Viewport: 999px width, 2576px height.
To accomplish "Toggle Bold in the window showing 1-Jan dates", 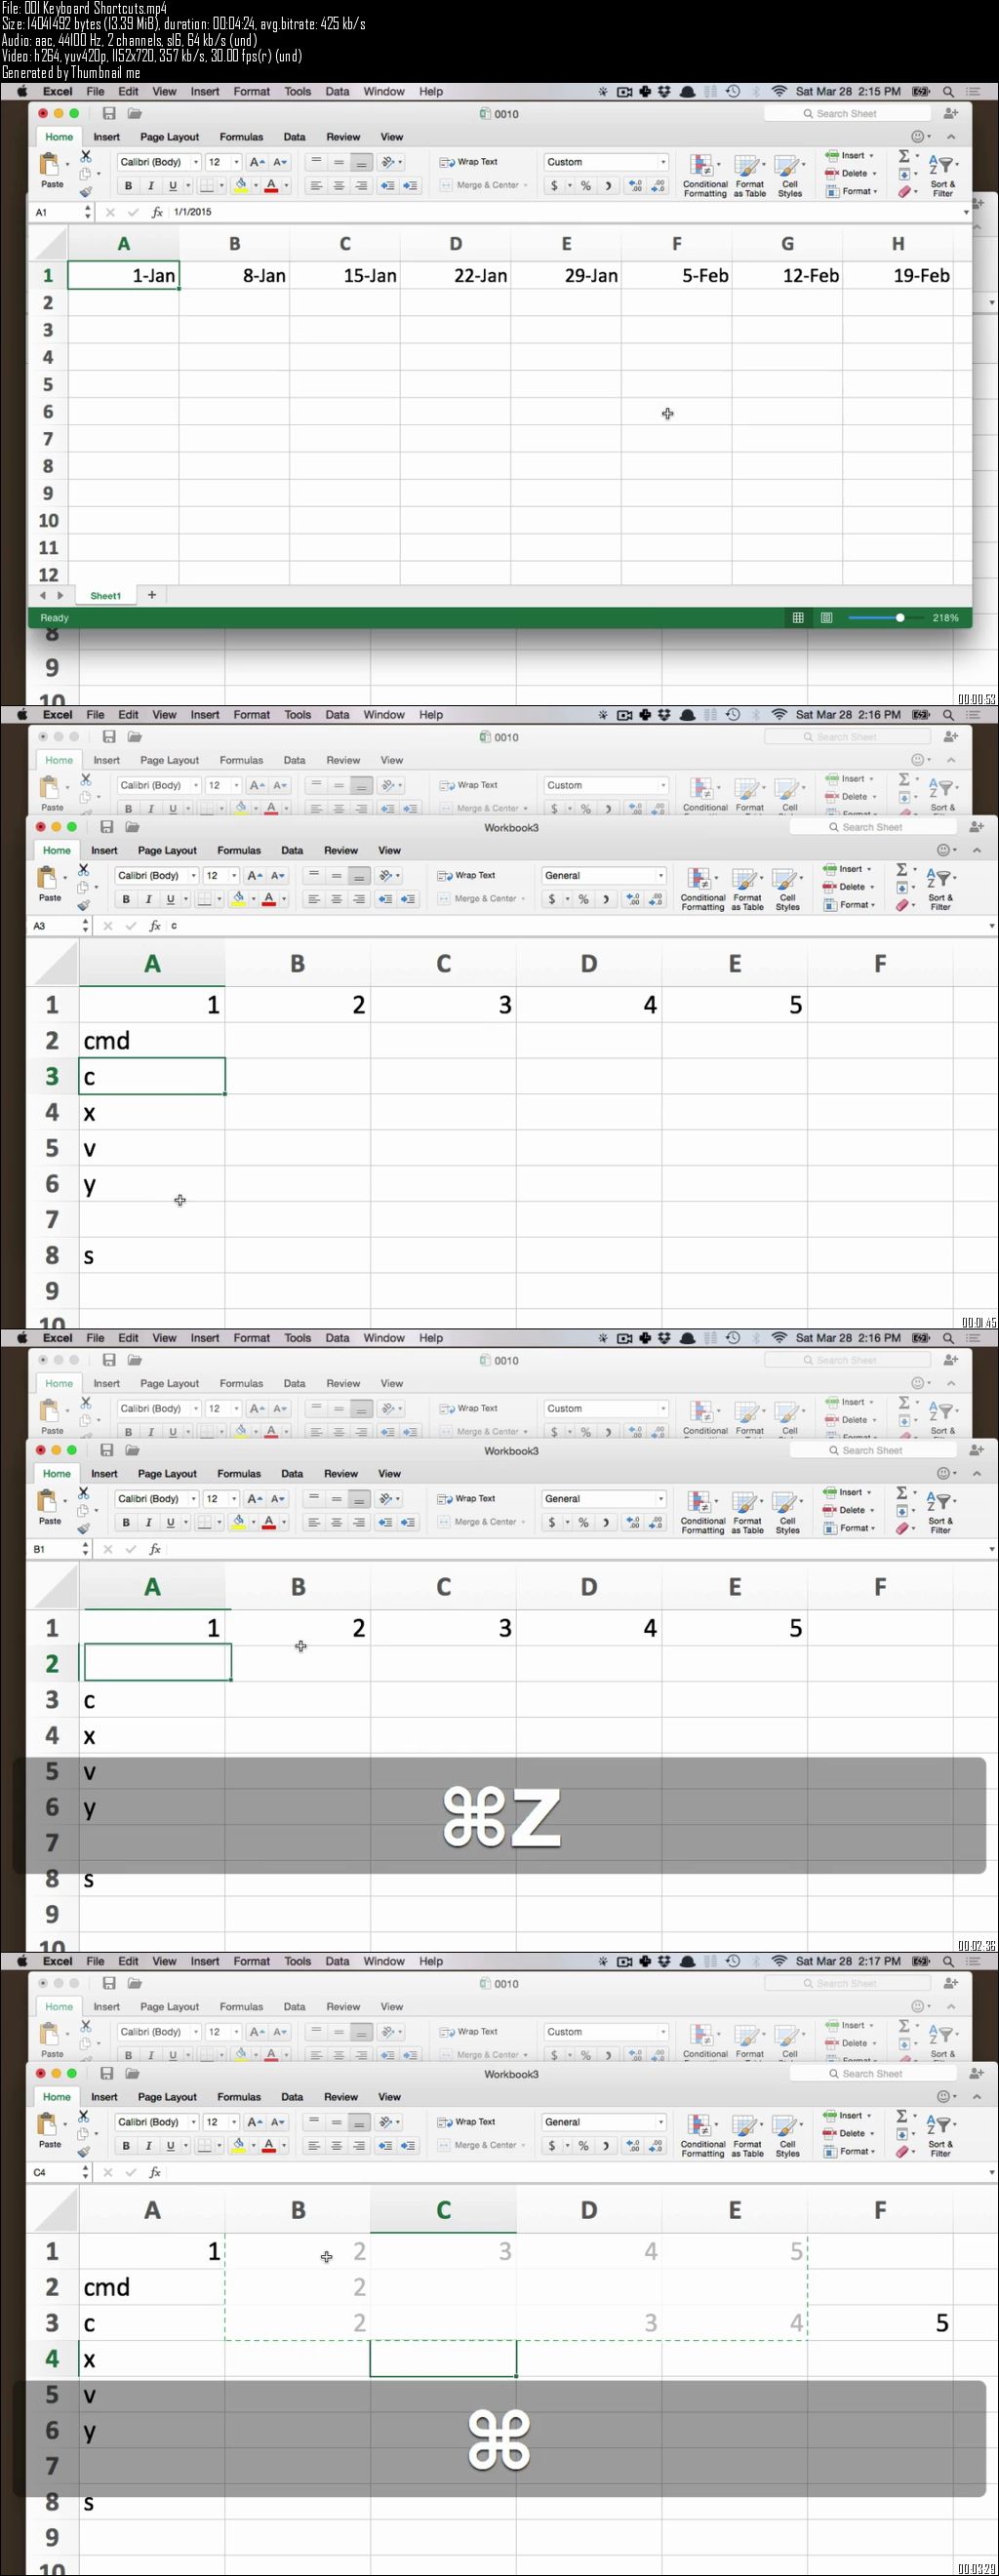I will [x=128, y=186].
